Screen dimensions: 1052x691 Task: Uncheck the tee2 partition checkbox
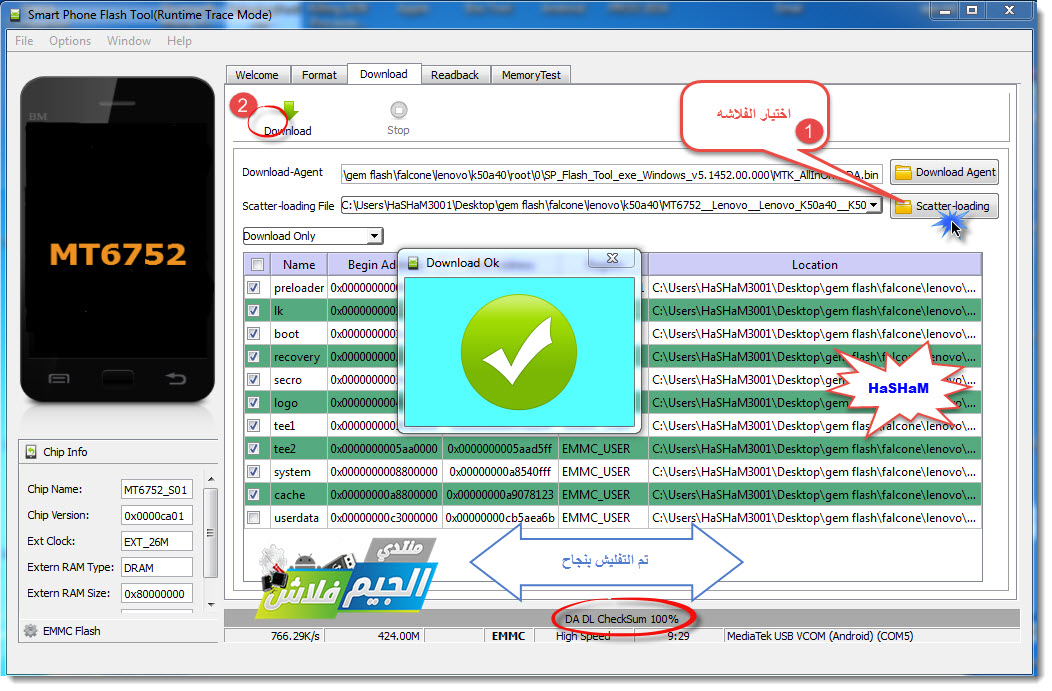tap(254, 449)
